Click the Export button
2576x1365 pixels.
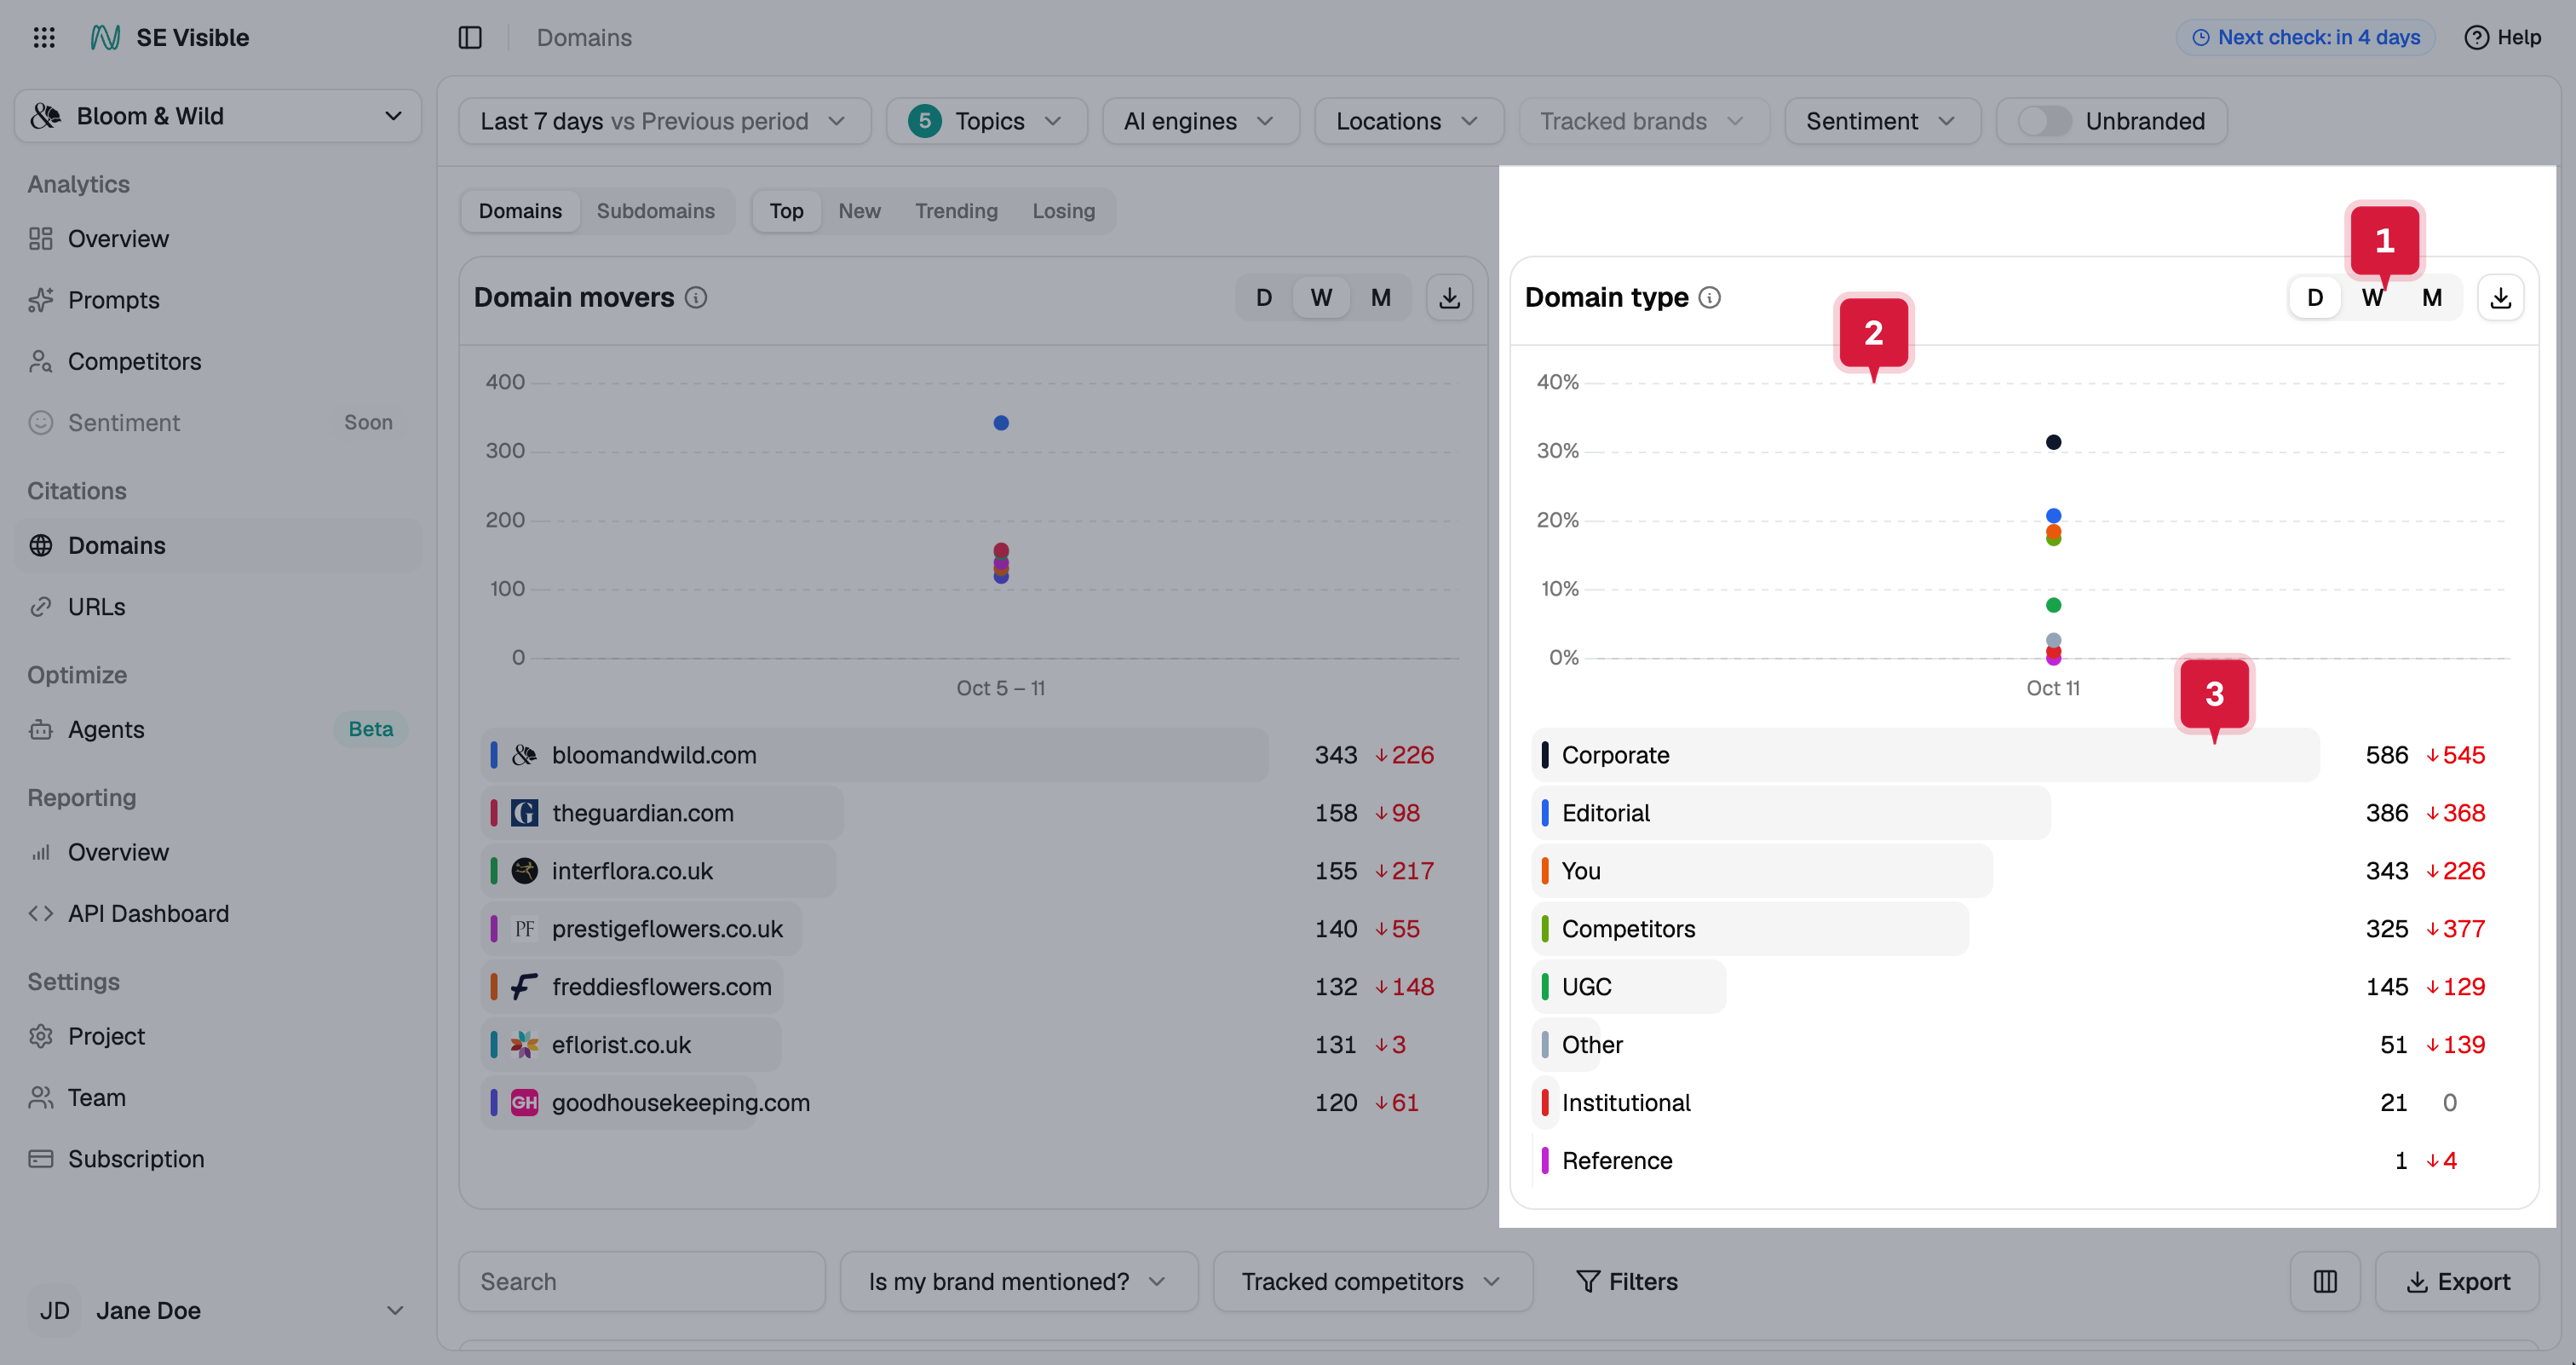2457,1282
